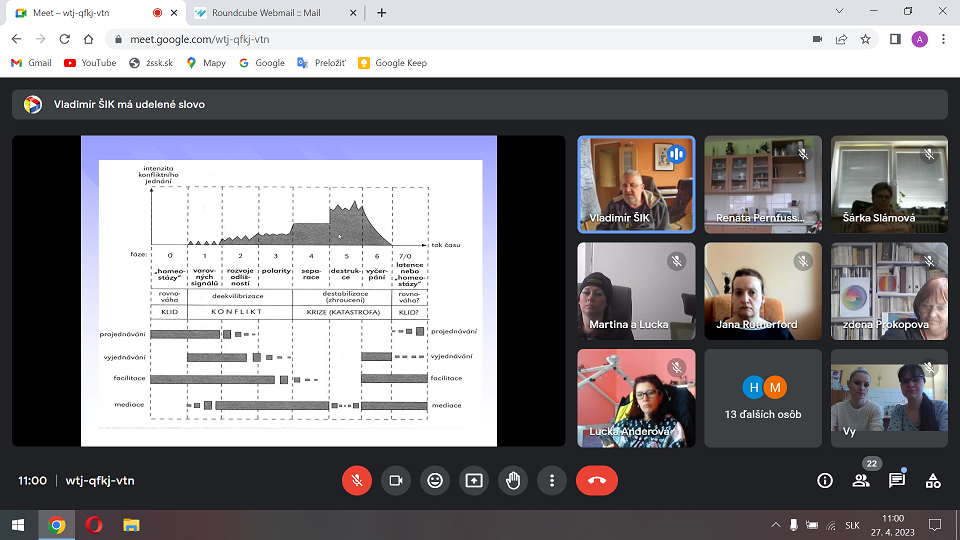Open the YouTube bookmark
The height and width of the screenshot is (540, 960).
(x=90, y=62)
